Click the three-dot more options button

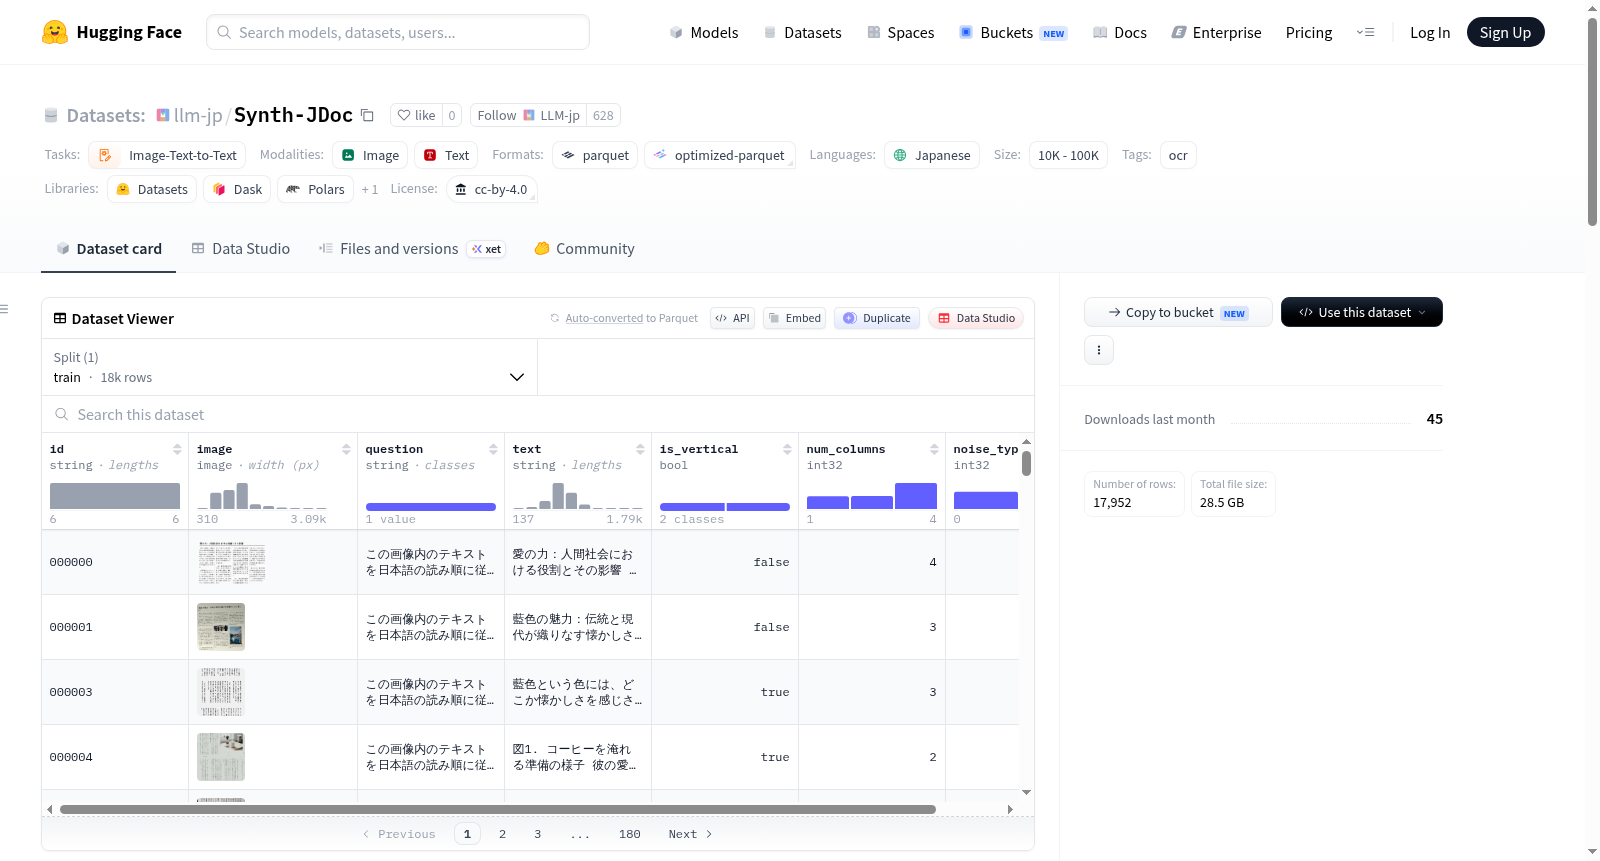(1099, 350)
